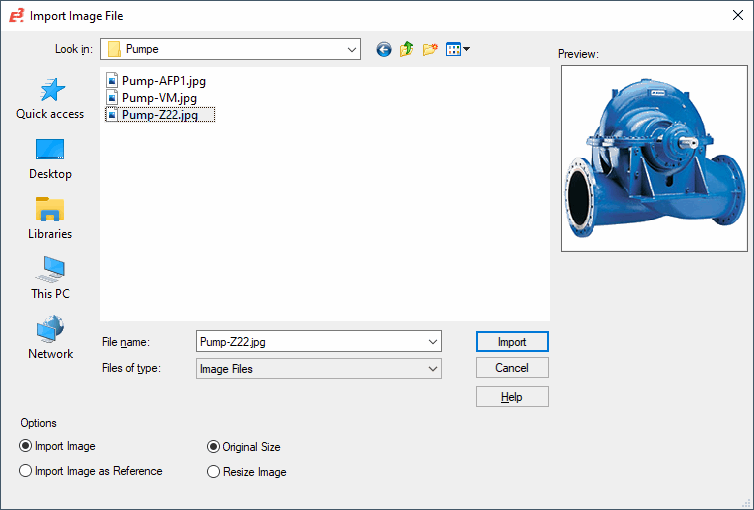
Task: Go to Desktop in sidebar
Action: click(x=50, y=159)
